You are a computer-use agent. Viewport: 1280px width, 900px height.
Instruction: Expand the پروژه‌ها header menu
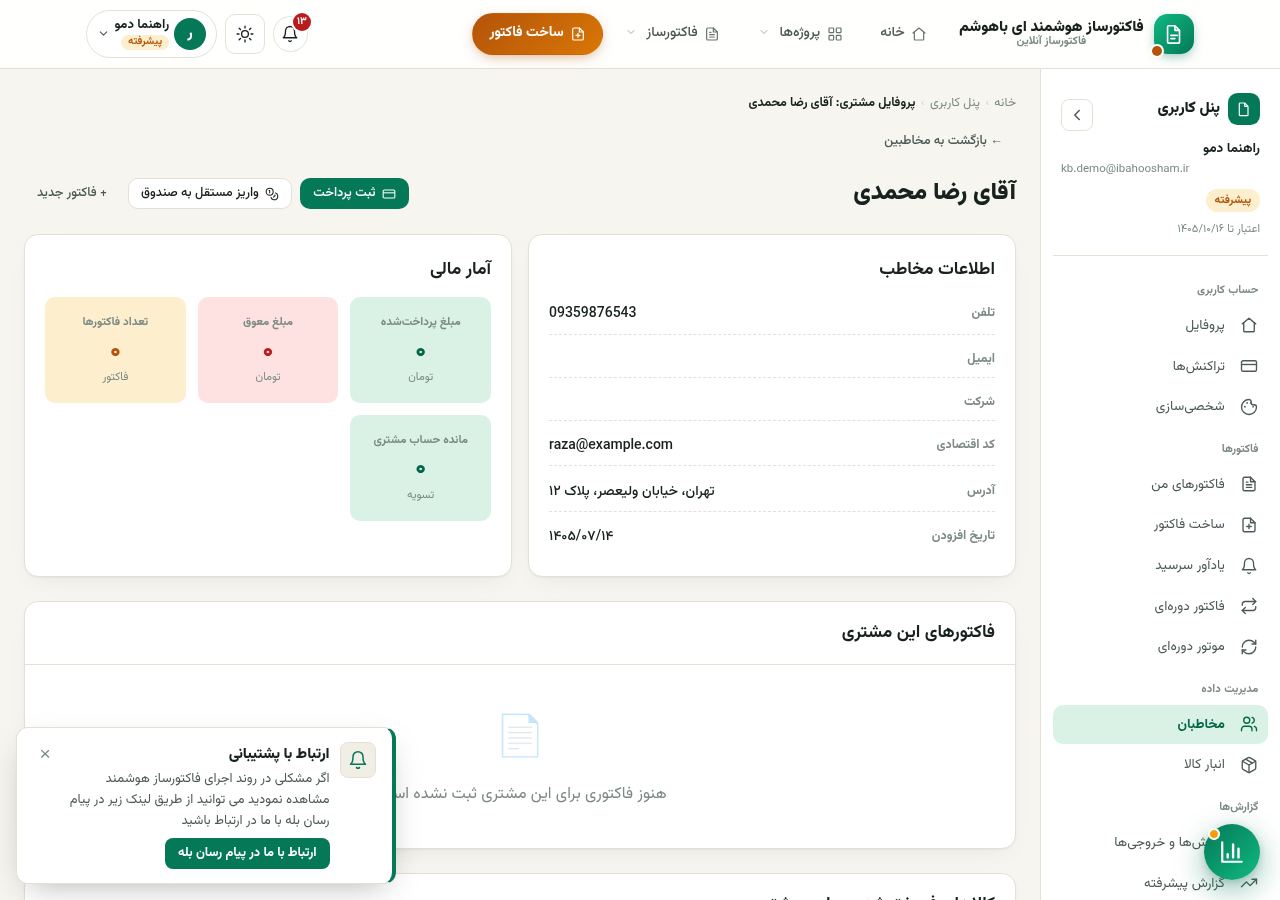tap(801, 33)
